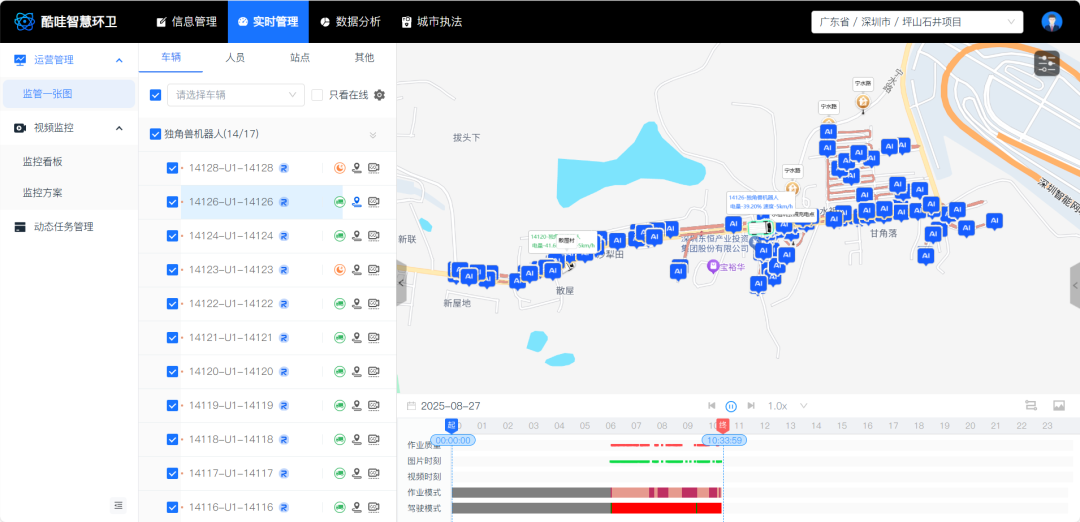Image resolution: width=1080 pixels, height=522 pixels.
Task: Enable the 只看在线 checkbox
Action: (317, 95)
